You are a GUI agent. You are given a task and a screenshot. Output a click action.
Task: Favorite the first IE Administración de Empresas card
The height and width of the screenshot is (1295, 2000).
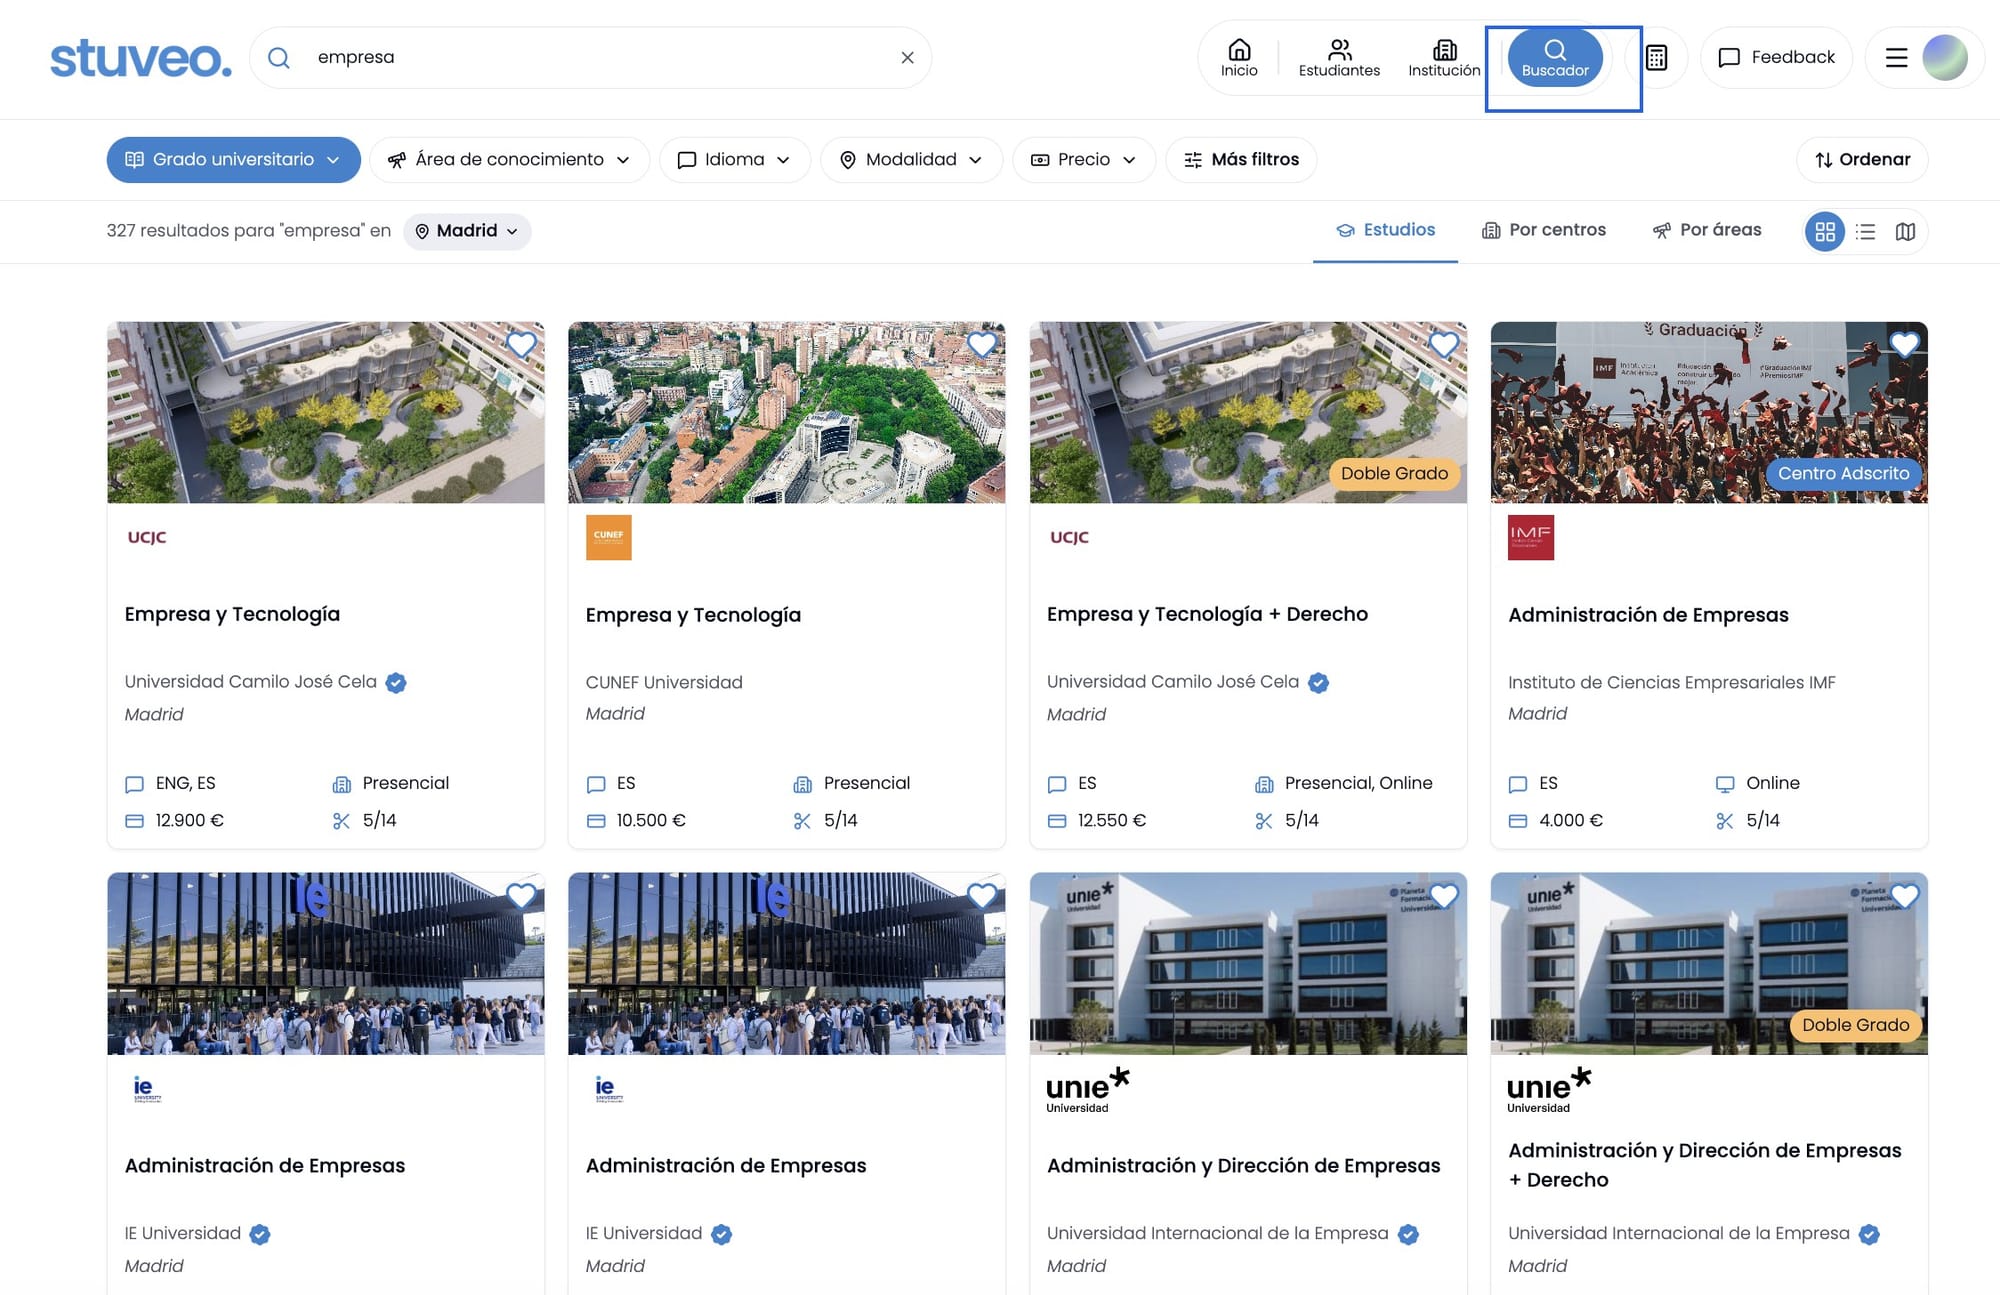521,896
